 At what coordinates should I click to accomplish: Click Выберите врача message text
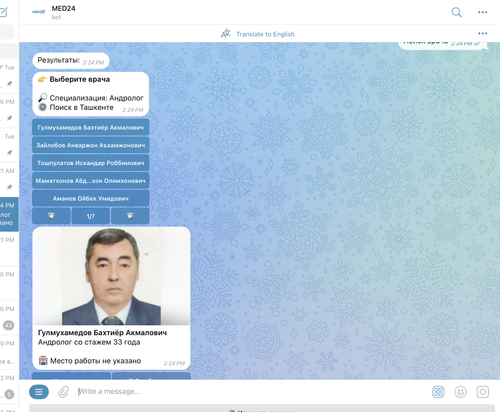80,79
